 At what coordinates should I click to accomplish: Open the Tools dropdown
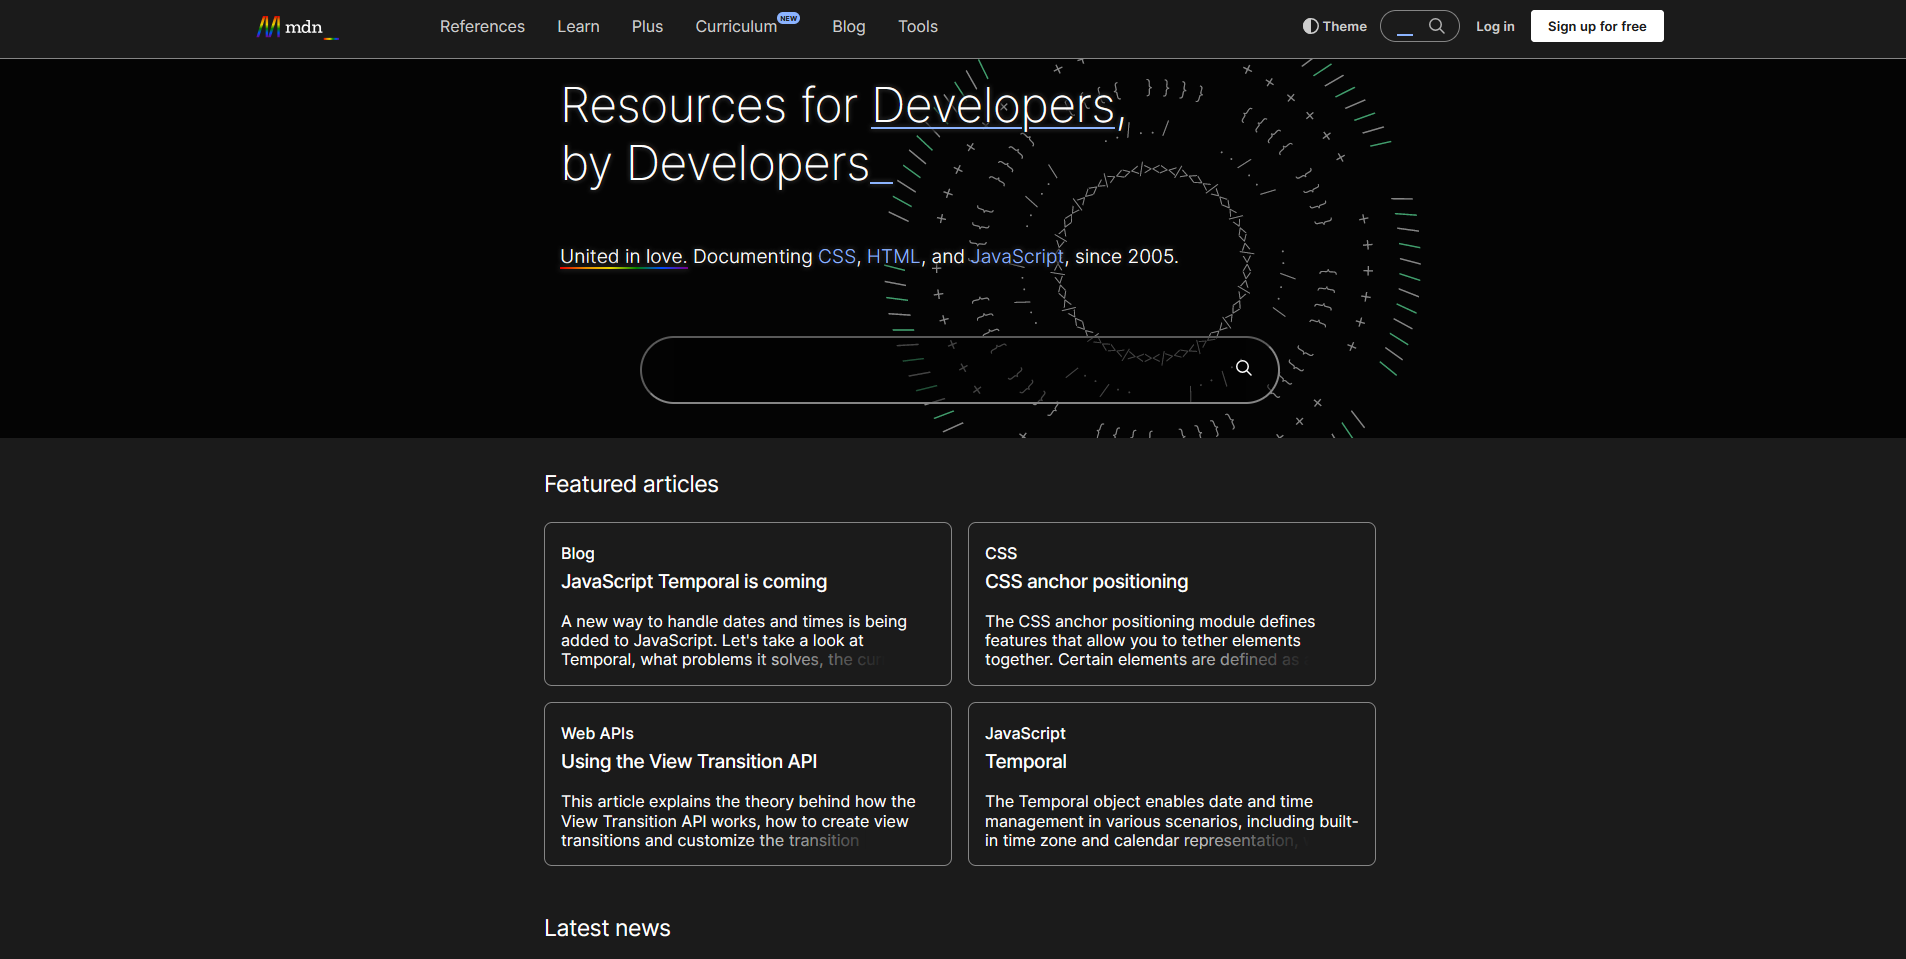pyautogui.click(x=917, y=26)
